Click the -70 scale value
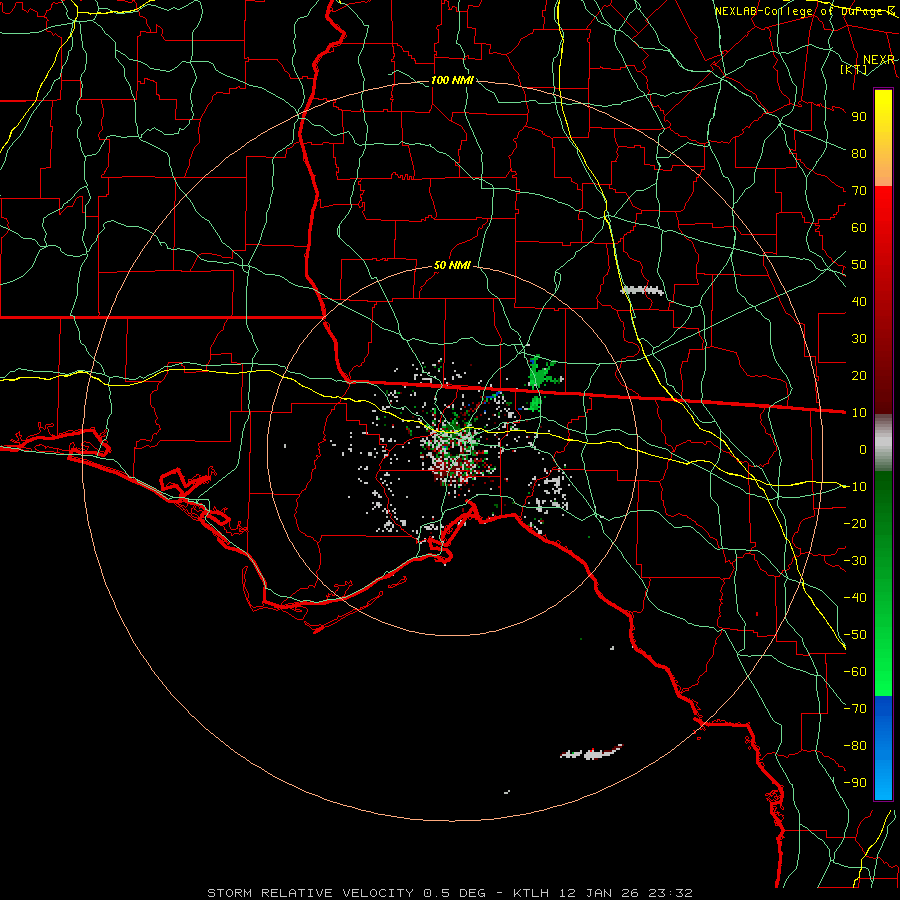The width and height of the screenshot is (900, 900). point(855,709)
